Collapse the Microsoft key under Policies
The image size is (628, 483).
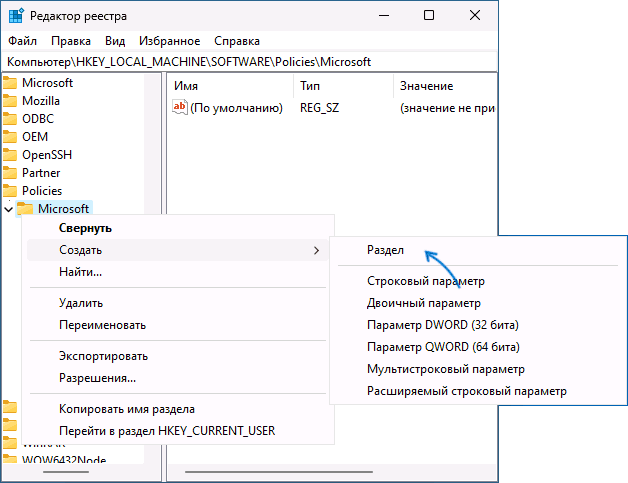(8, 209)
